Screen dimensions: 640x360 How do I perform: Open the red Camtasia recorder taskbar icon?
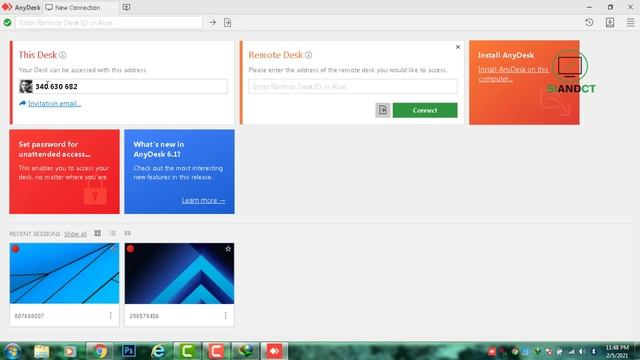[x=216, y=351]
